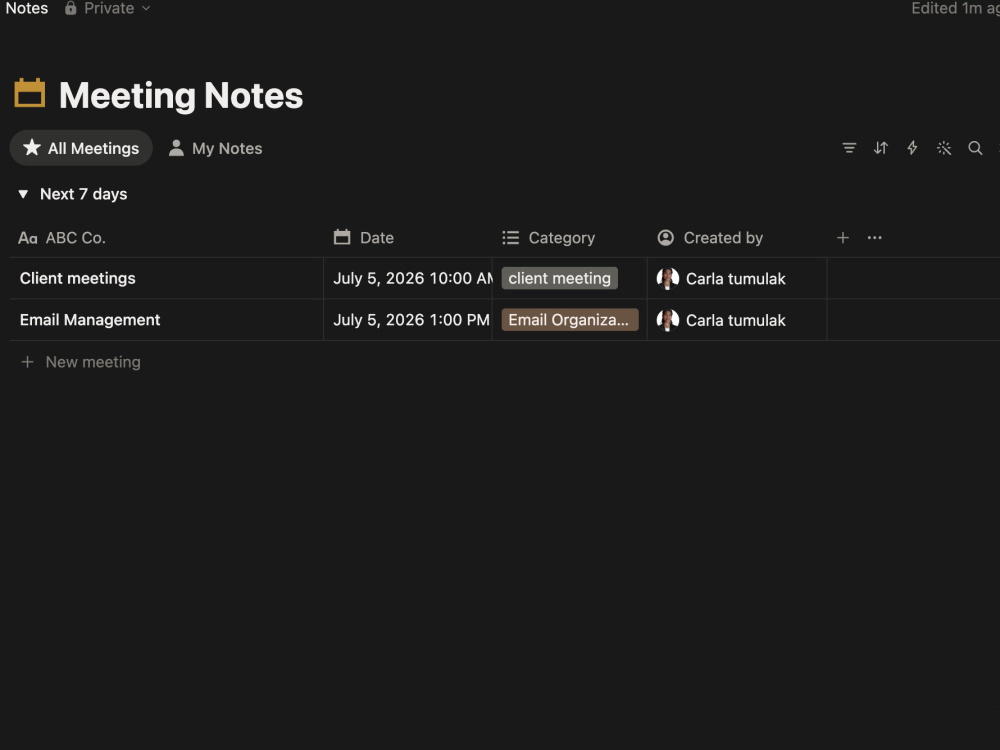
Task: Open the Notes breadcrumb
Action: click(27, 8)
